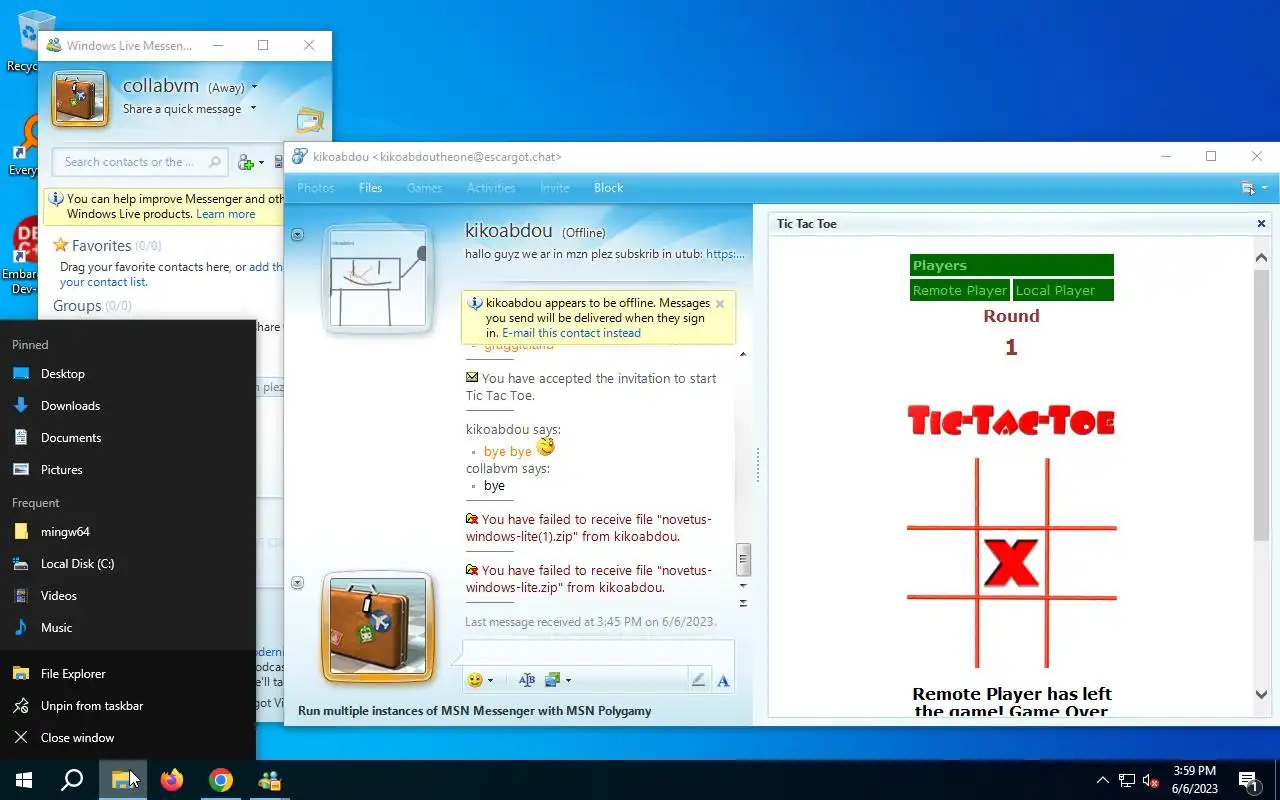Open the Share a quick message dropdown

[253, 109]
